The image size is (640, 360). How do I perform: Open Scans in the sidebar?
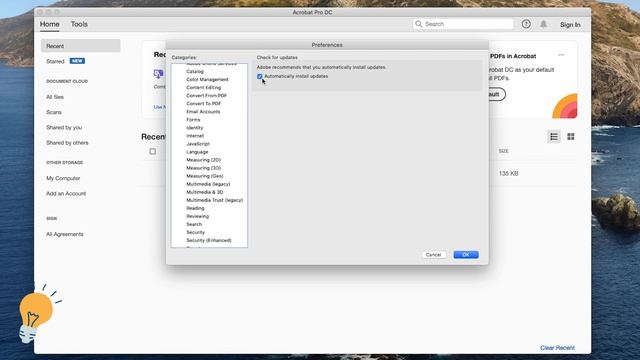pyautogui.click(x=54, y=112)
